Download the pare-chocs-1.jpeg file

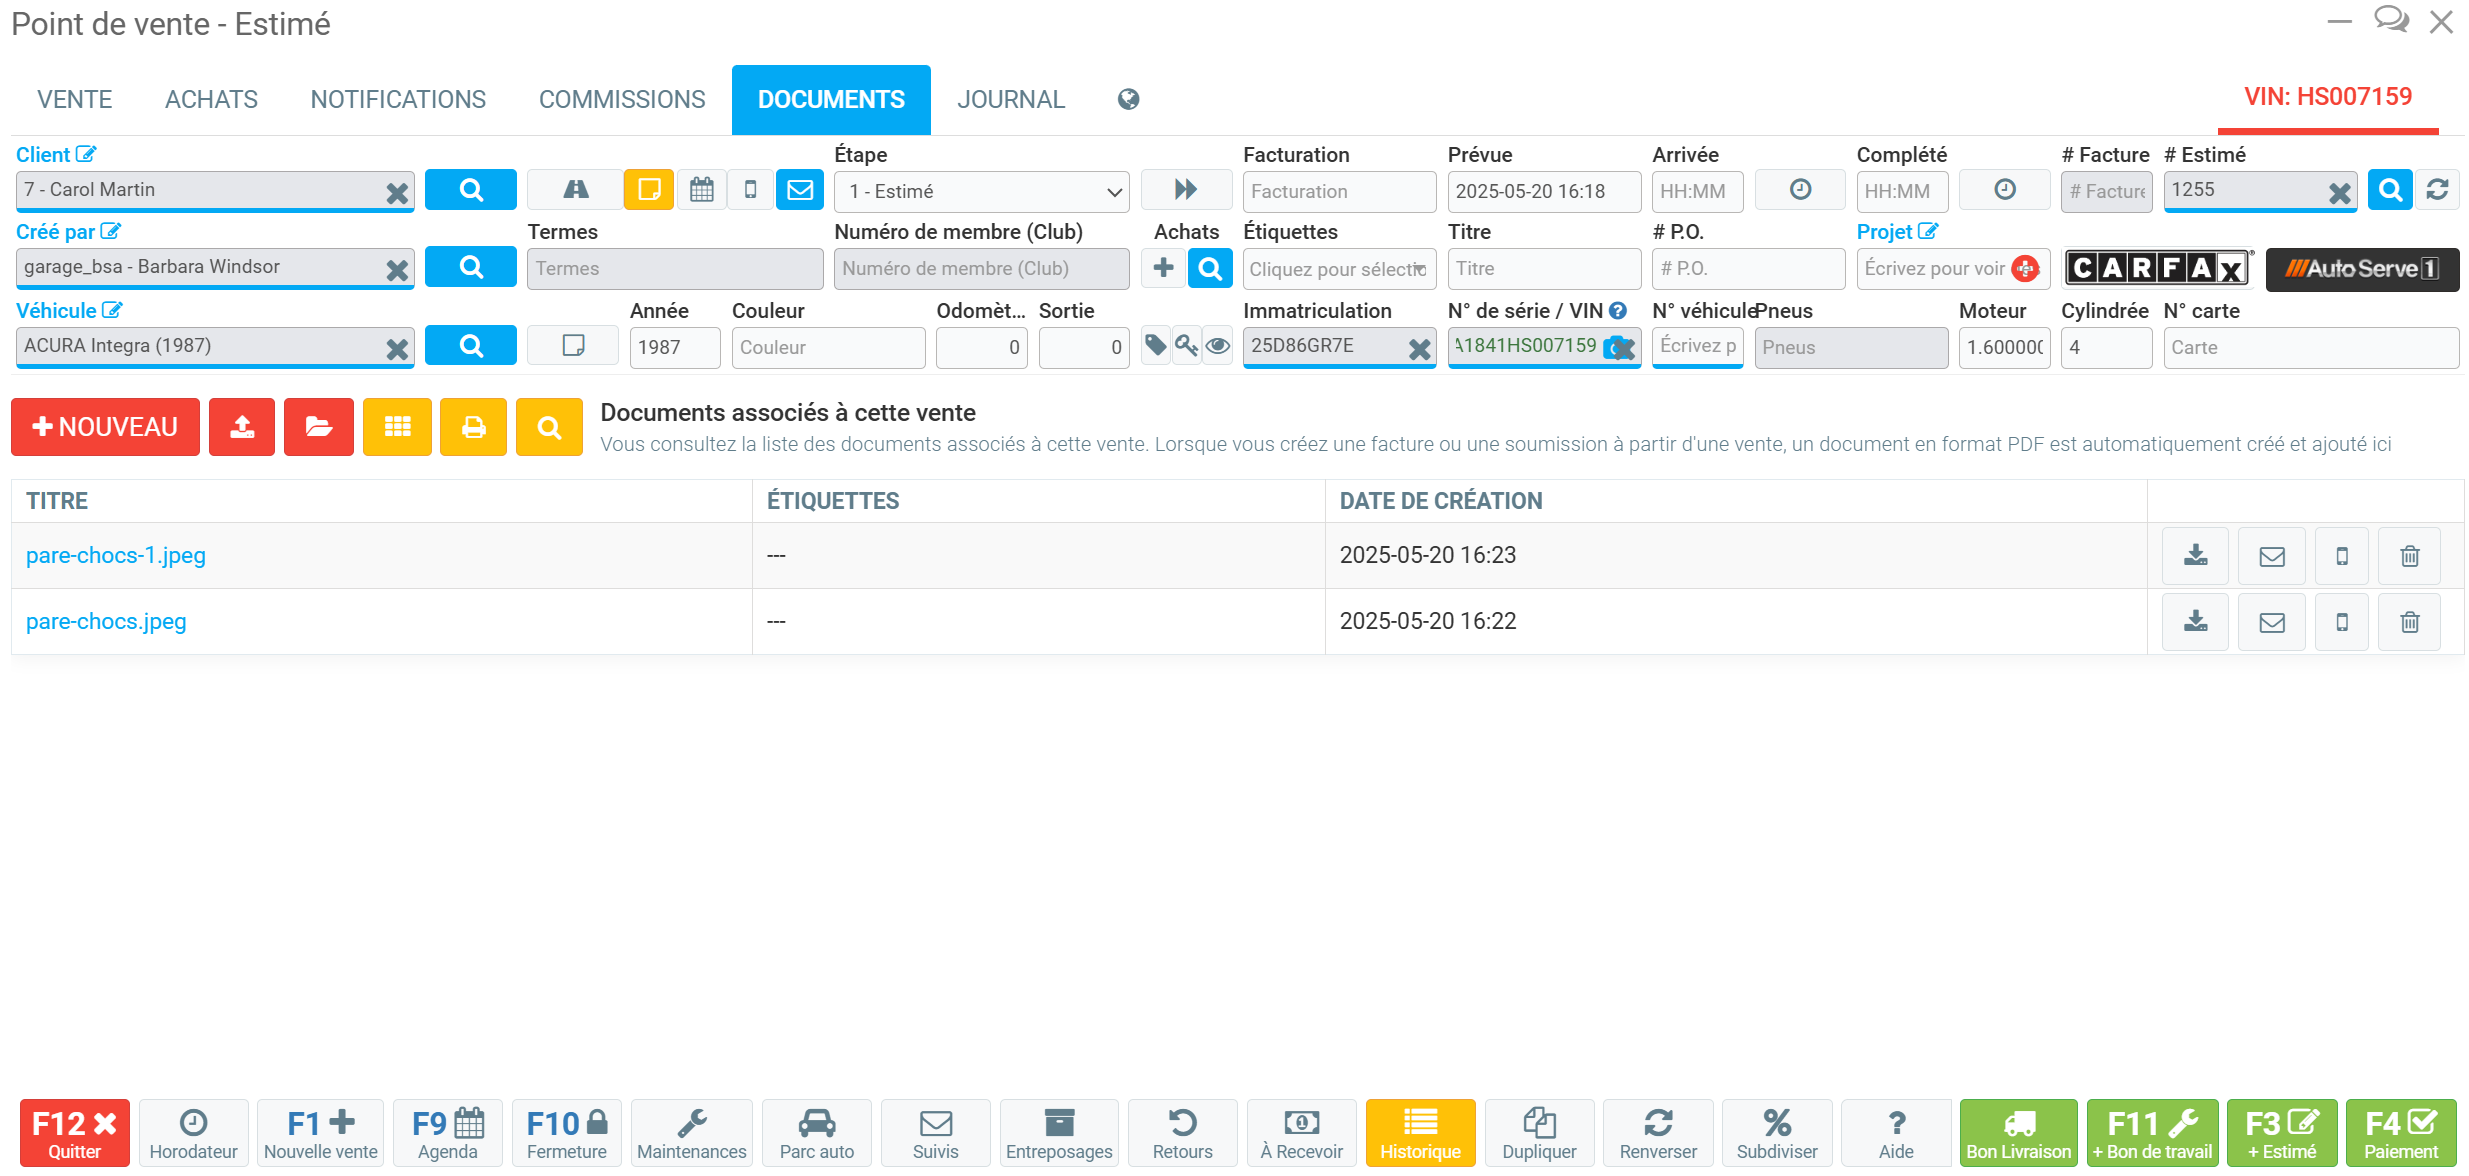point(2195,555)
